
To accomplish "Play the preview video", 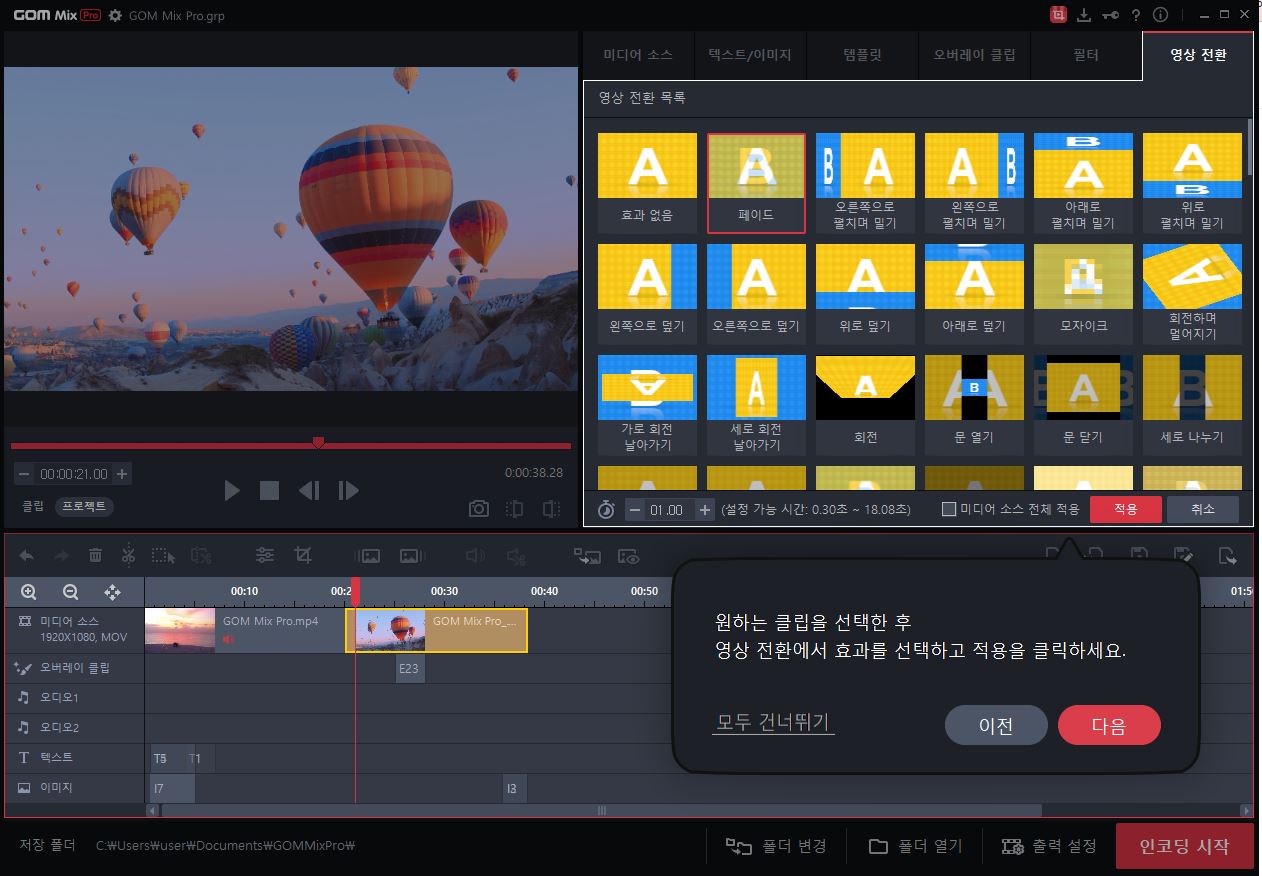I will point(232,490).
